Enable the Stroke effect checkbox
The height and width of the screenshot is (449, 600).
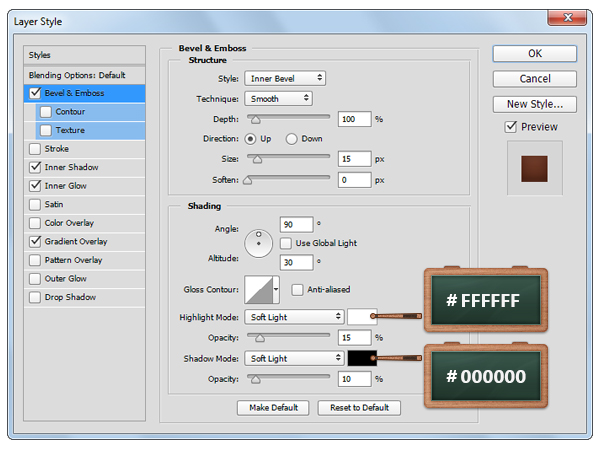click(x=36, y=149)
